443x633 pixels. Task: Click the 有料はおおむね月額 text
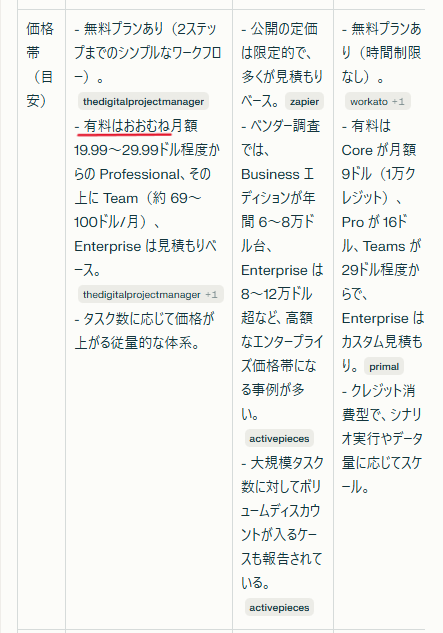(141, 126)
